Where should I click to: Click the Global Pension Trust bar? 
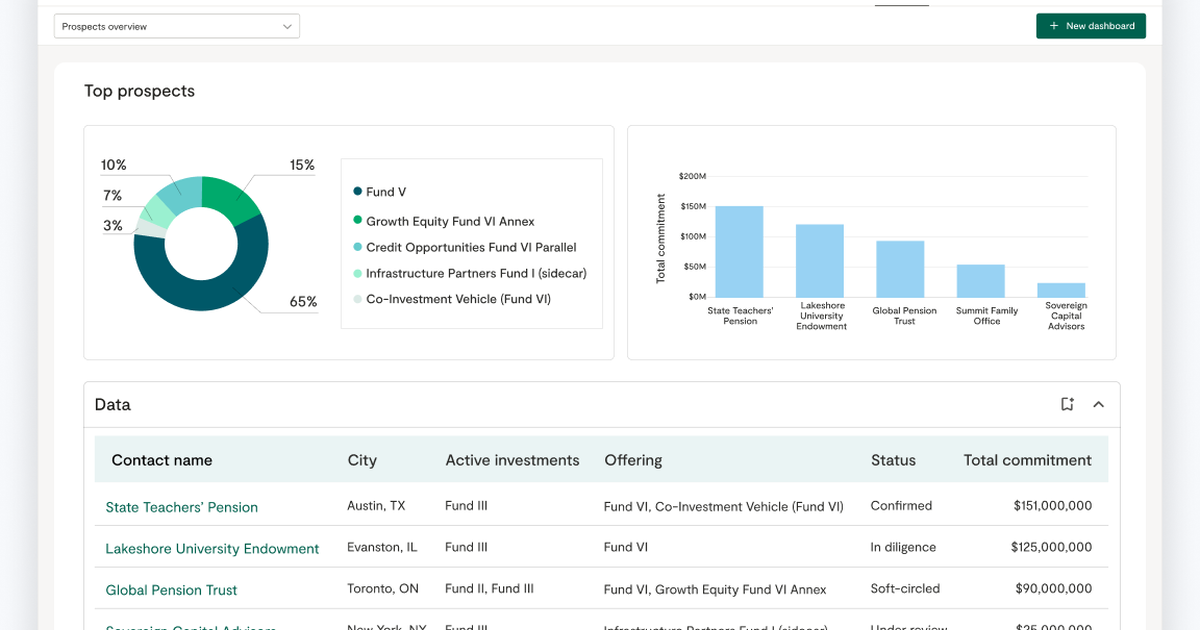tap(900, 269)
